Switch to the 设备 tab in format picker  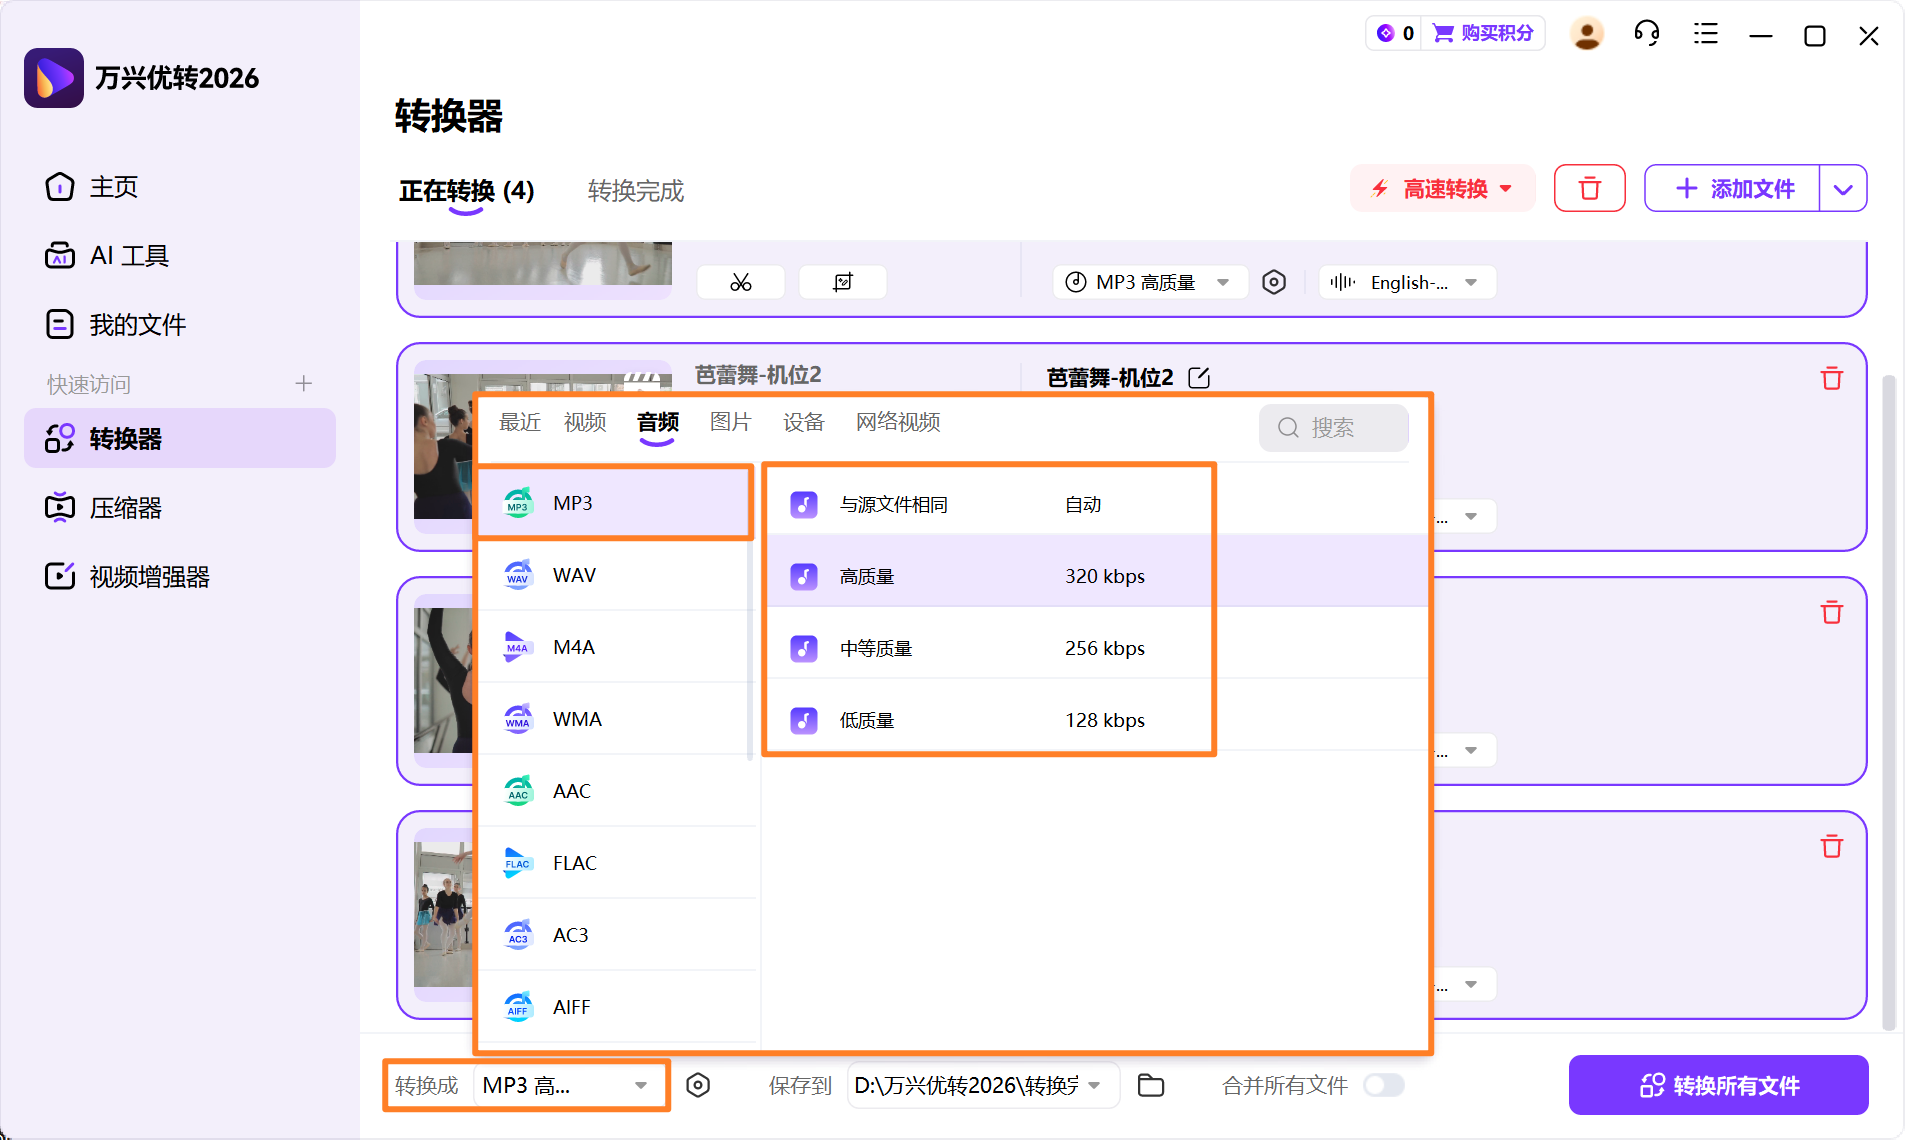tap(803, 422)
